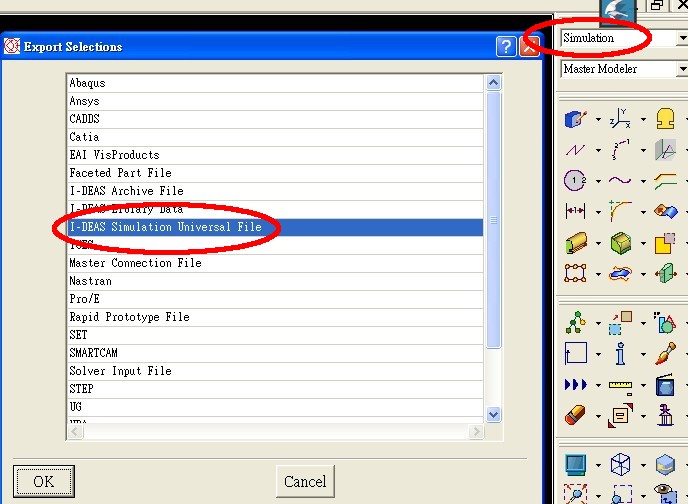The image size is (688, 504).
Task: Click the green move face icon
Action: [666, 273]
